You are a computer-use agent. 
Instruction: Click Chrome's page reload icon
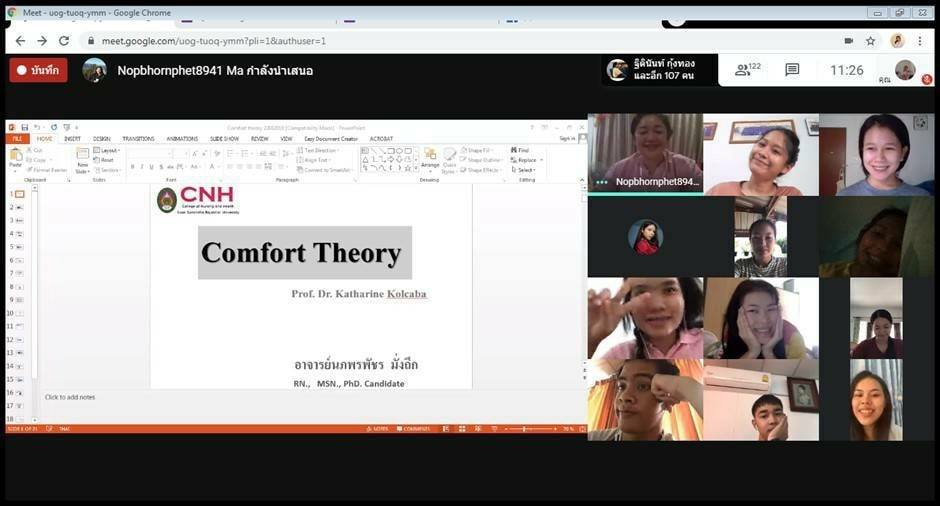click(64, 41)
